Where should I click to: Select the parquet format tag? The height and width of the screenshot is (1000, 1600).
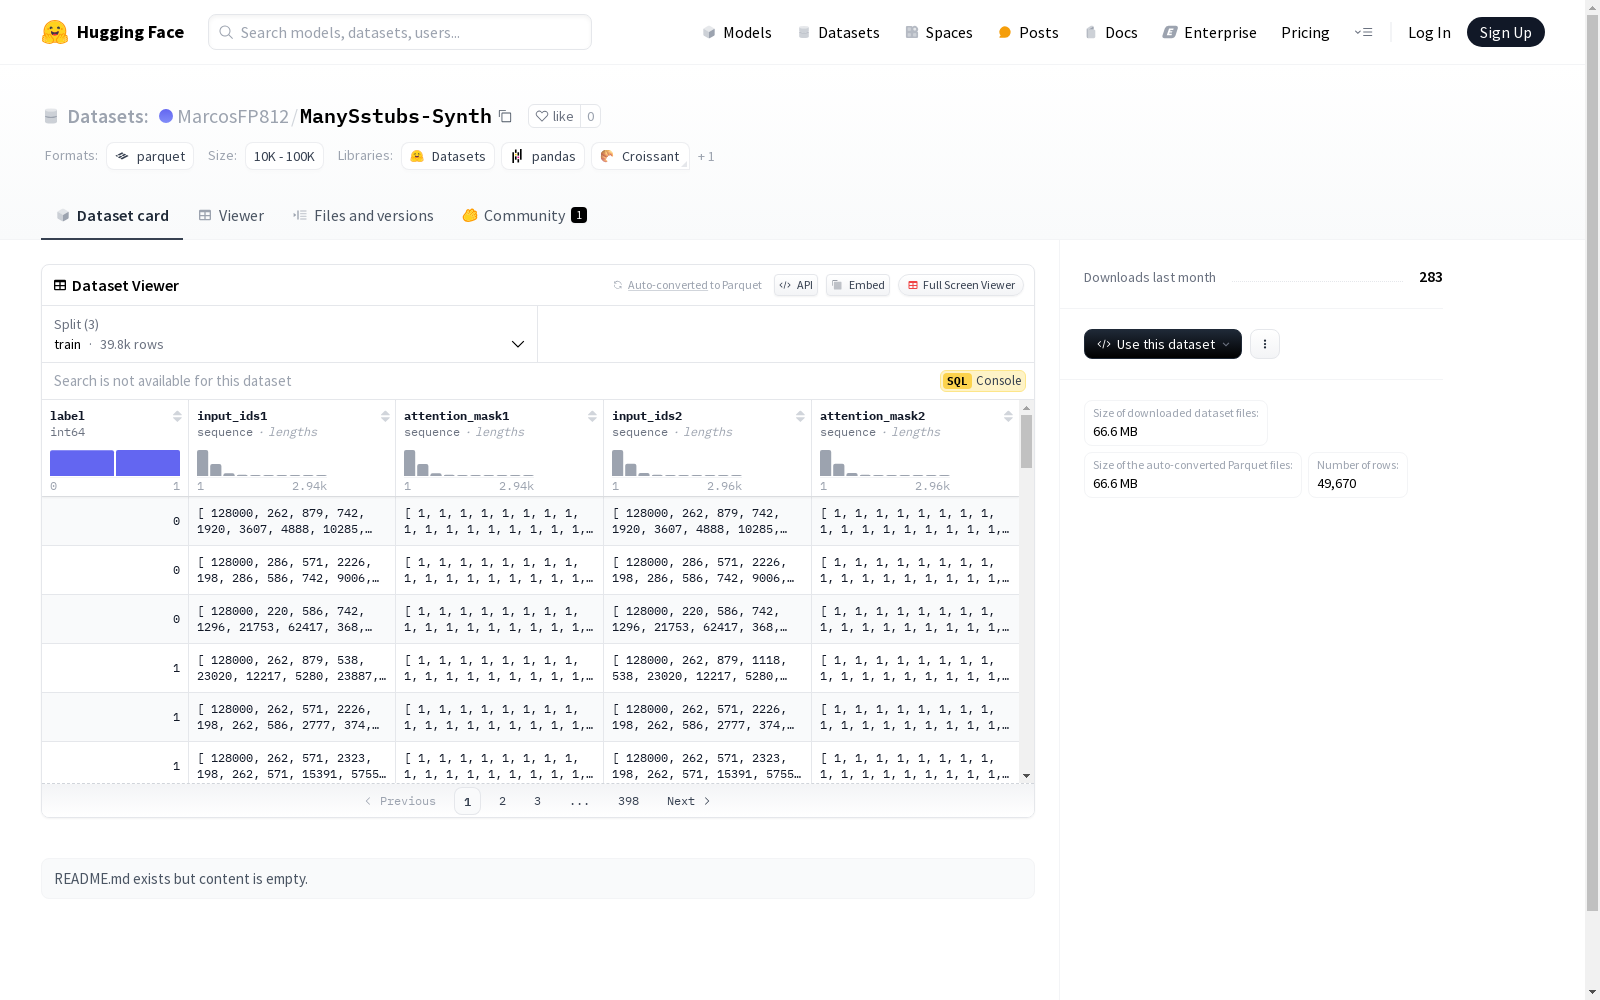tap(150, 156)
